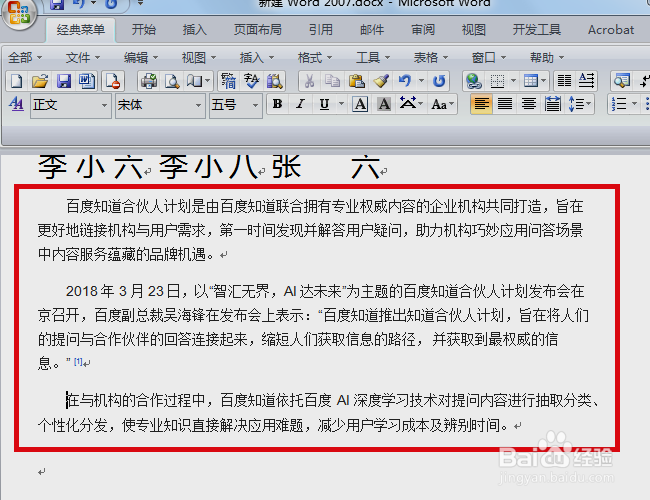
Task: Expand underline style dropdown arrow
Action: point(341,104)
